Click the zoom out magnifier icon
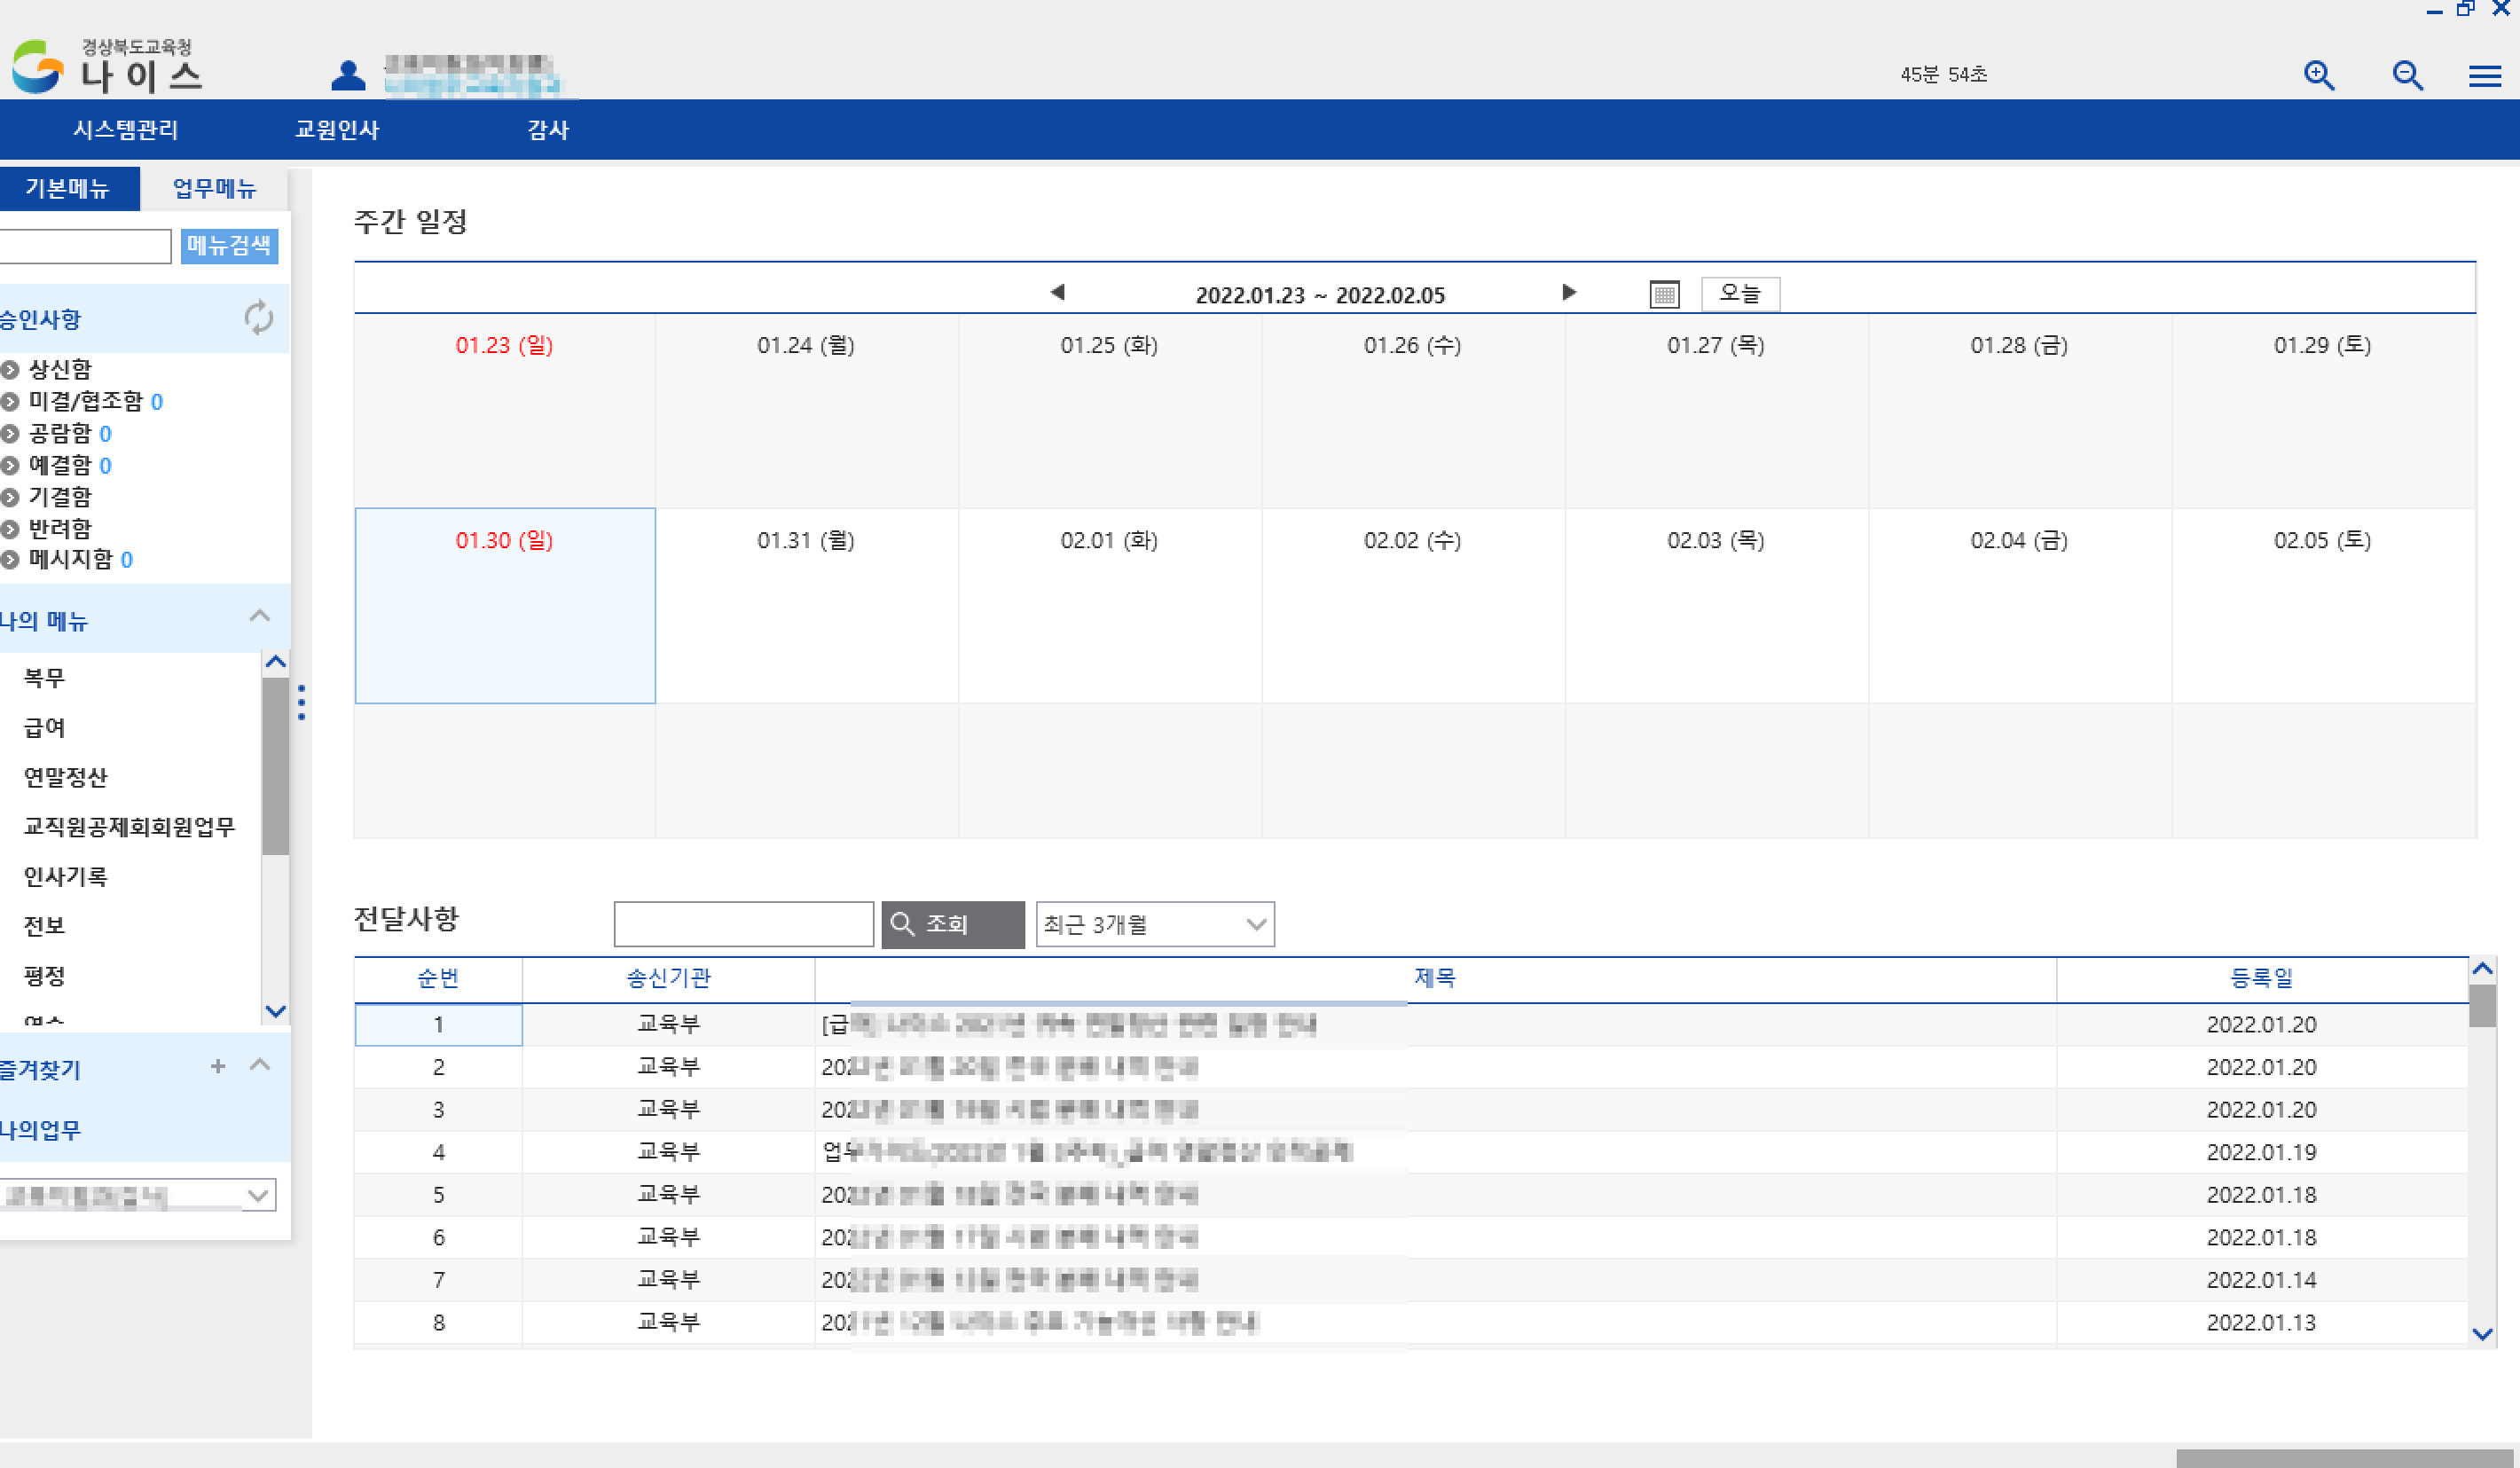Viewport: 2520px width, 1468px height. pos(2406,75)
